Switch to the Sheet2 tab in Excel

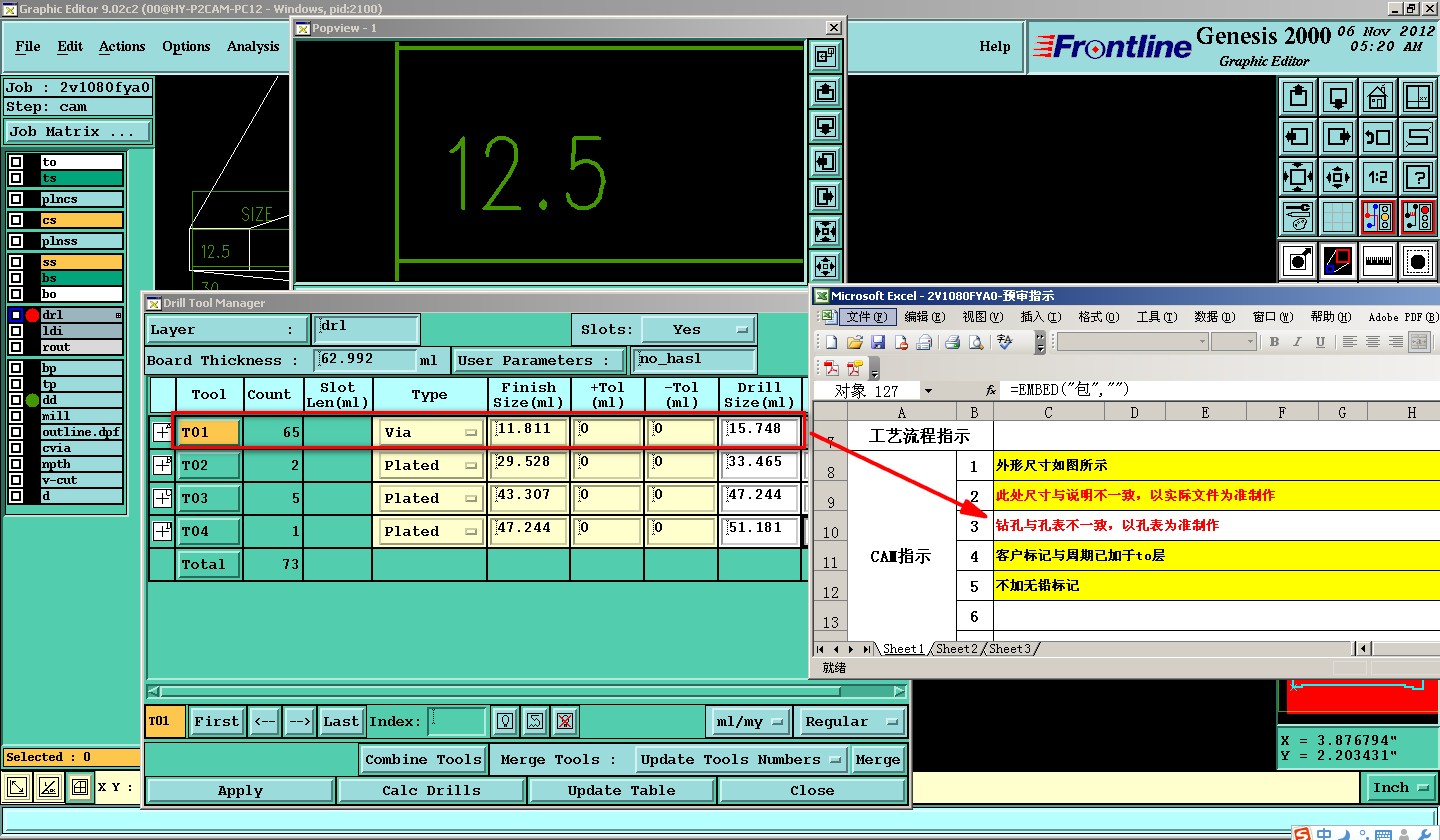point(957,649)
